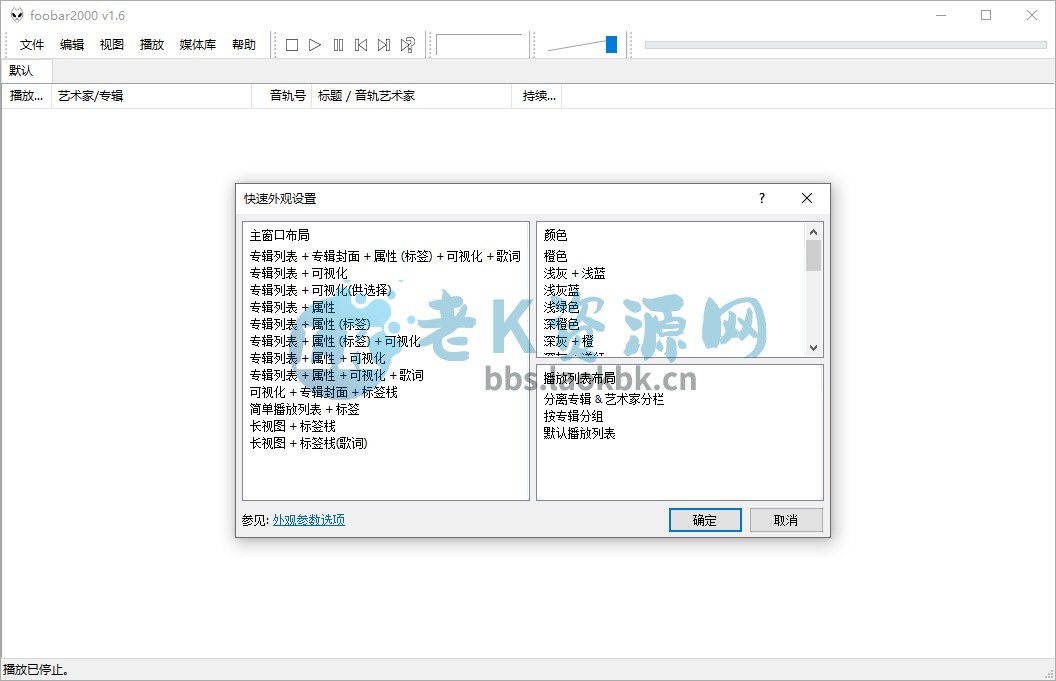This screenshot has height=681, width=1056.
Task: Click the 标题 / 音轨艺术家 column header
Action: pos(411,96)
